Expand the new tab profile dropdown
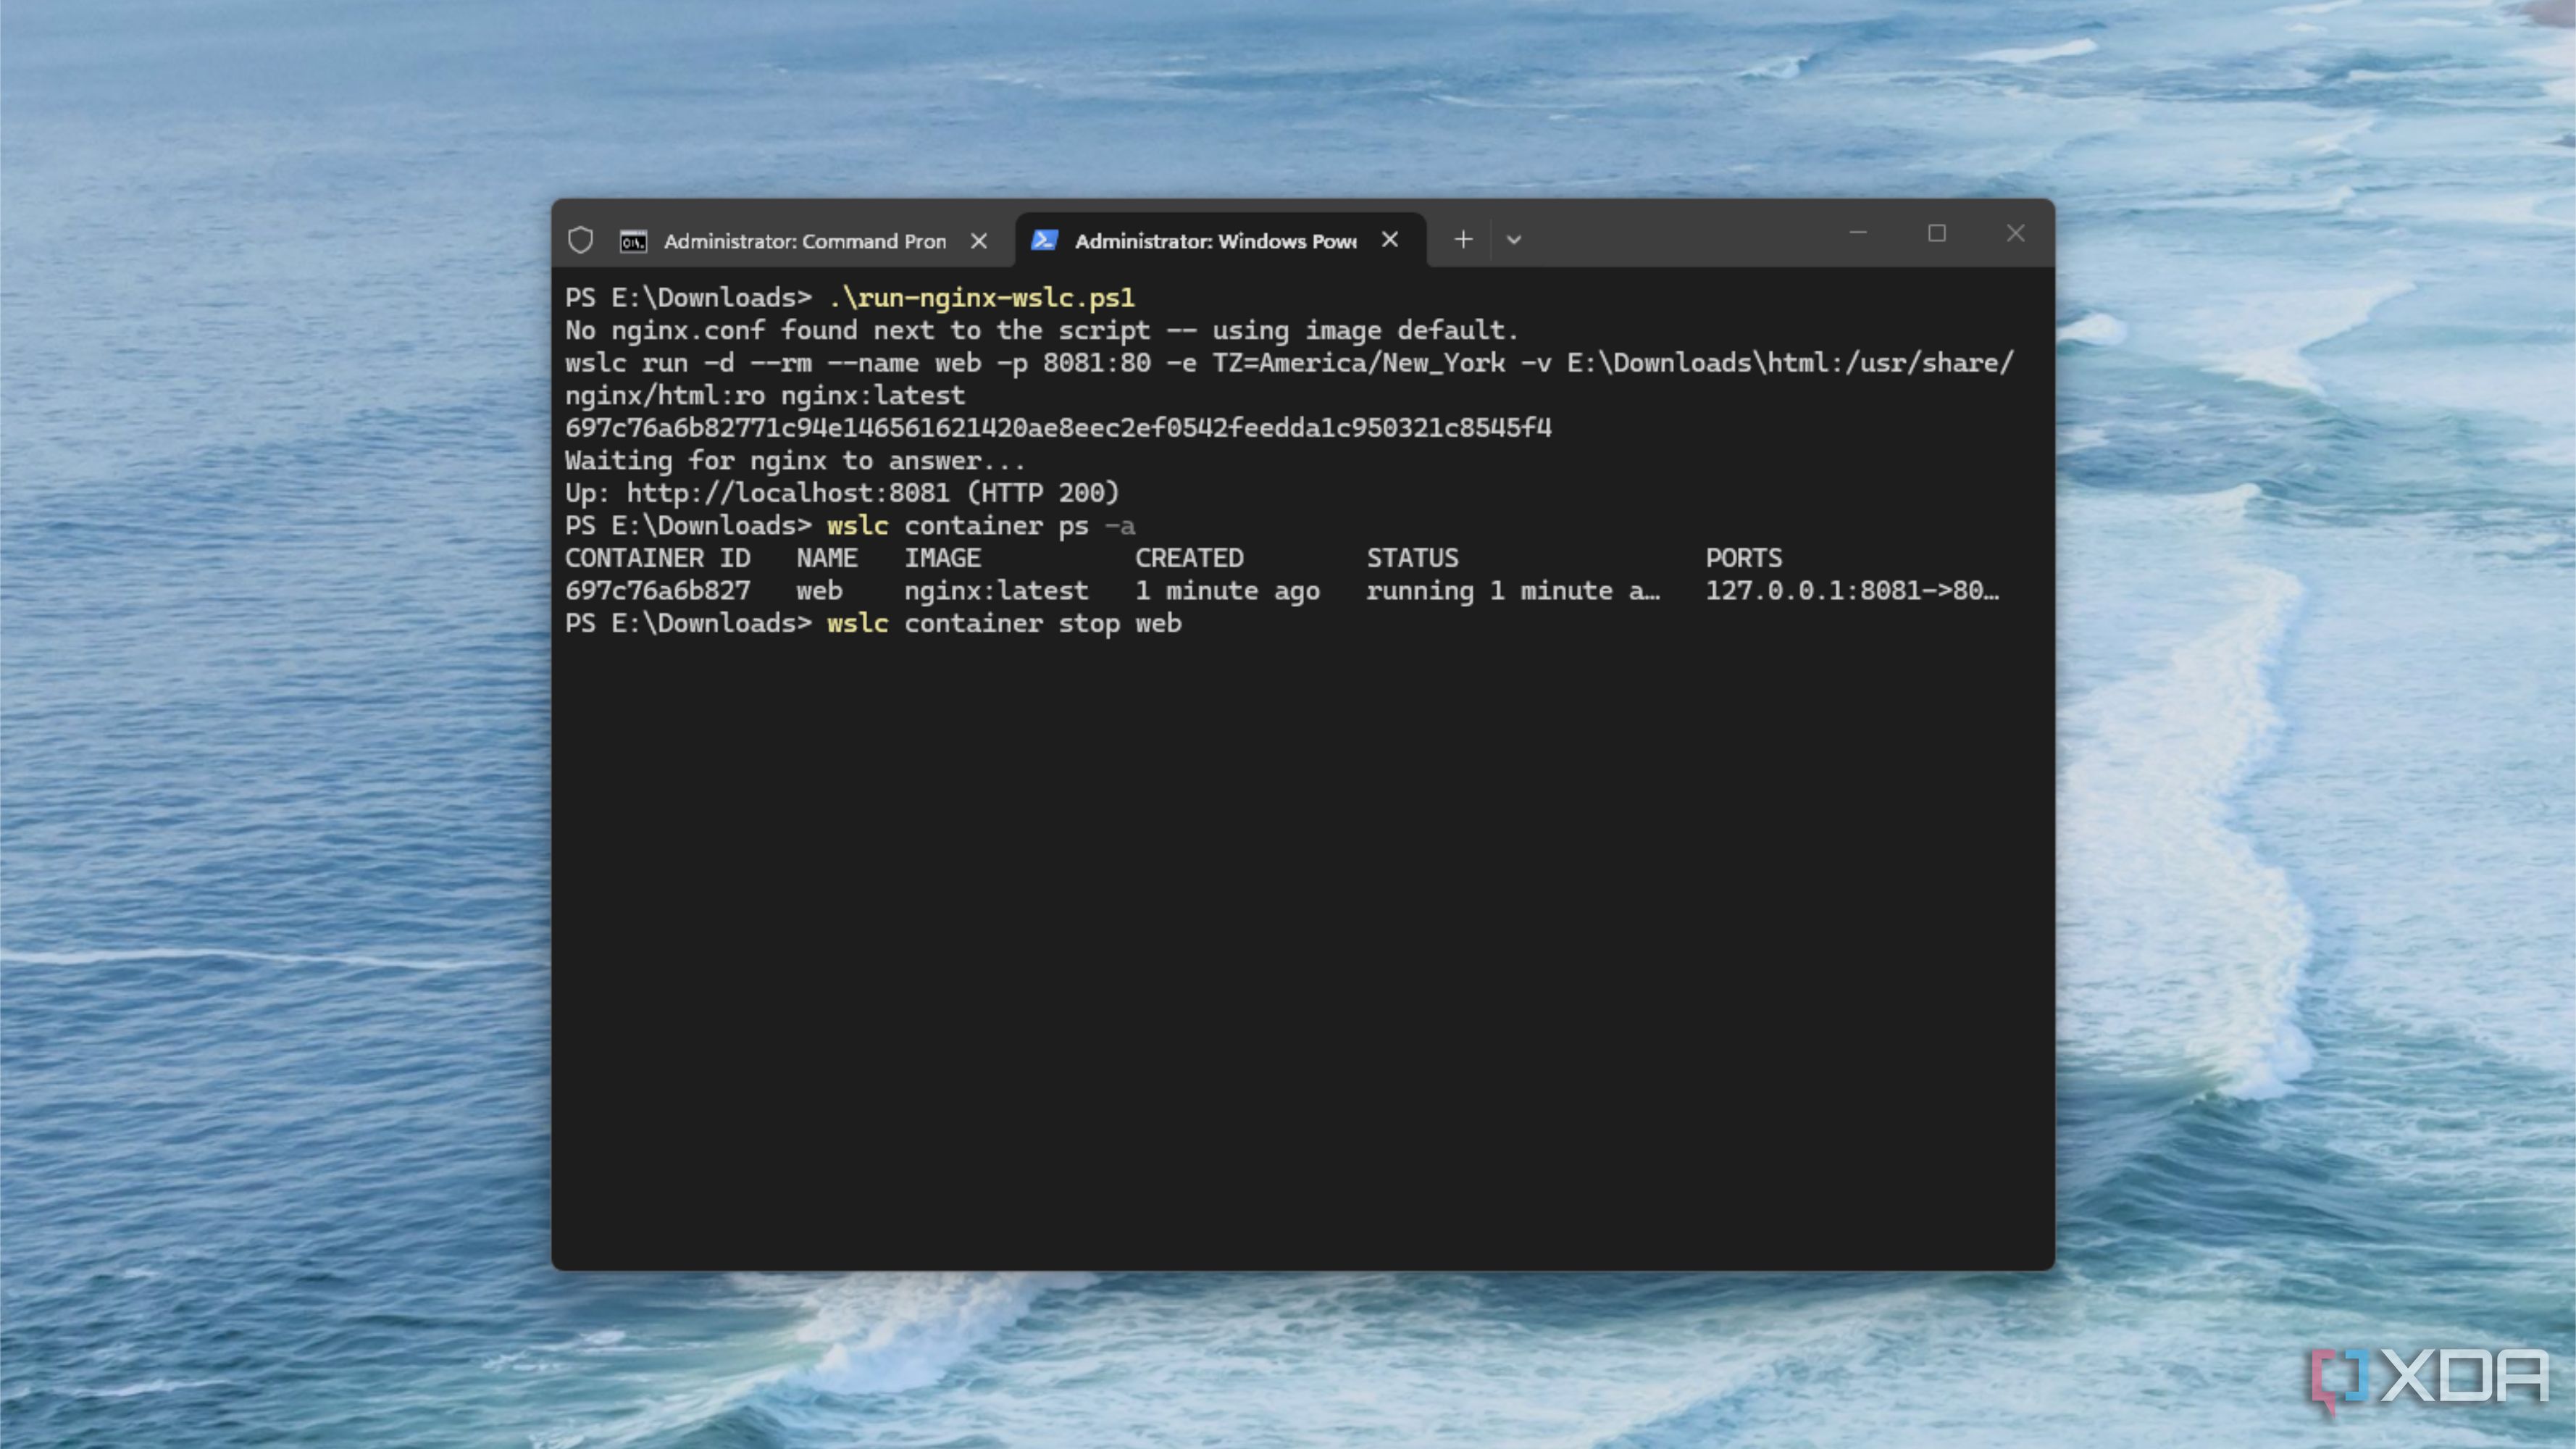Viewport: 2576px width, 1449px height. point(1513,240)
